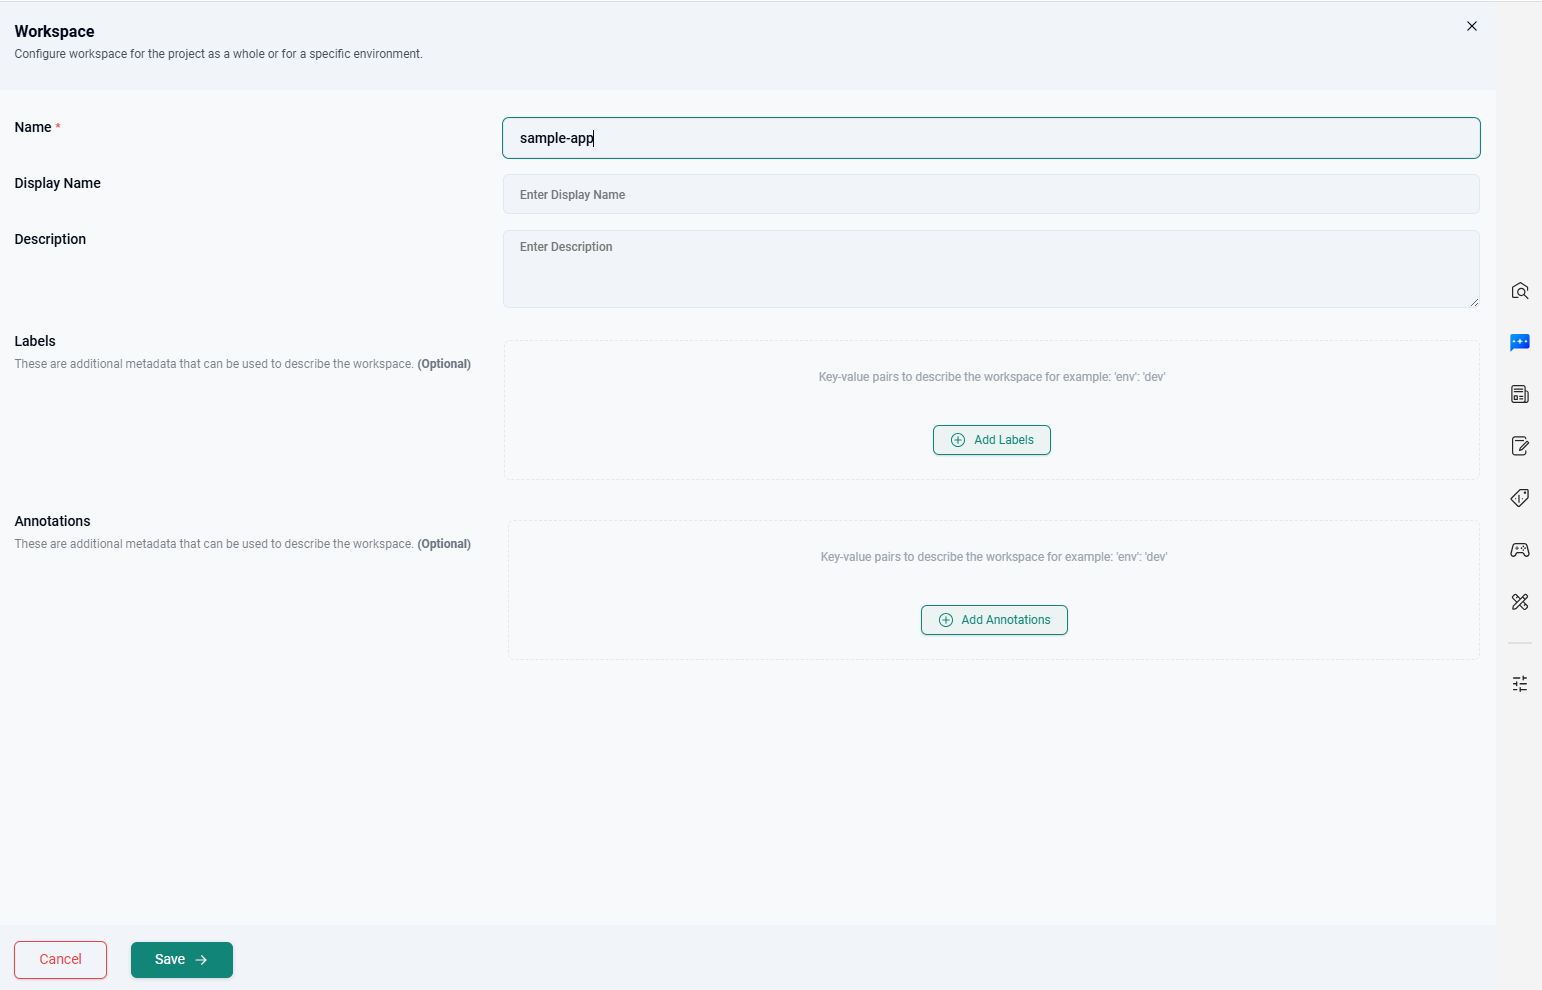Screen dimensions: 1542x990
Task: Click the plus icon inside Add Labels
Action: [959, 440]
